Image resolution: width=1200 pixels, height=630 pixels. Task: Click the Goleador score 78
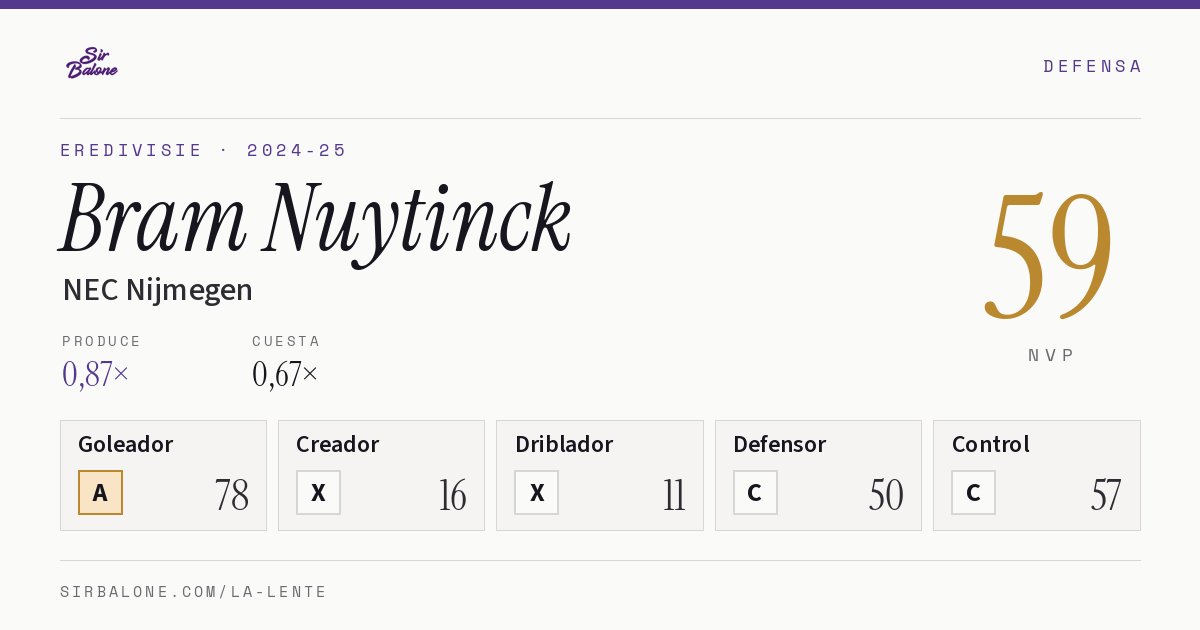tap(232, 495)
